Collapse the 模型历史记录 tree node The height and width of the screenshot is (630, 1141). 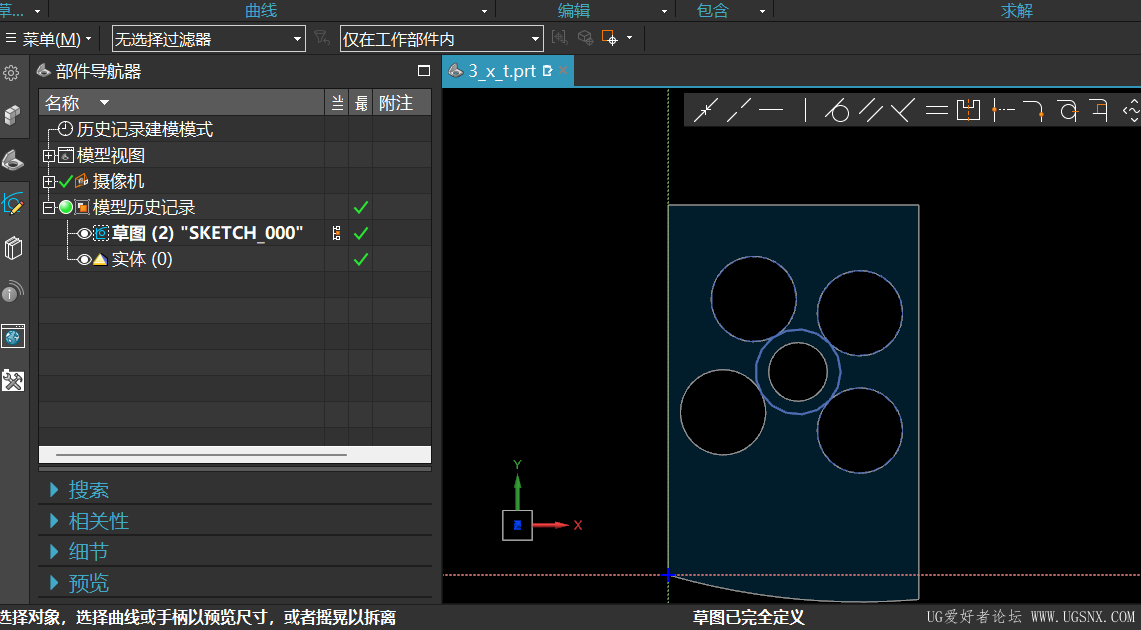[x=49, y=208]
